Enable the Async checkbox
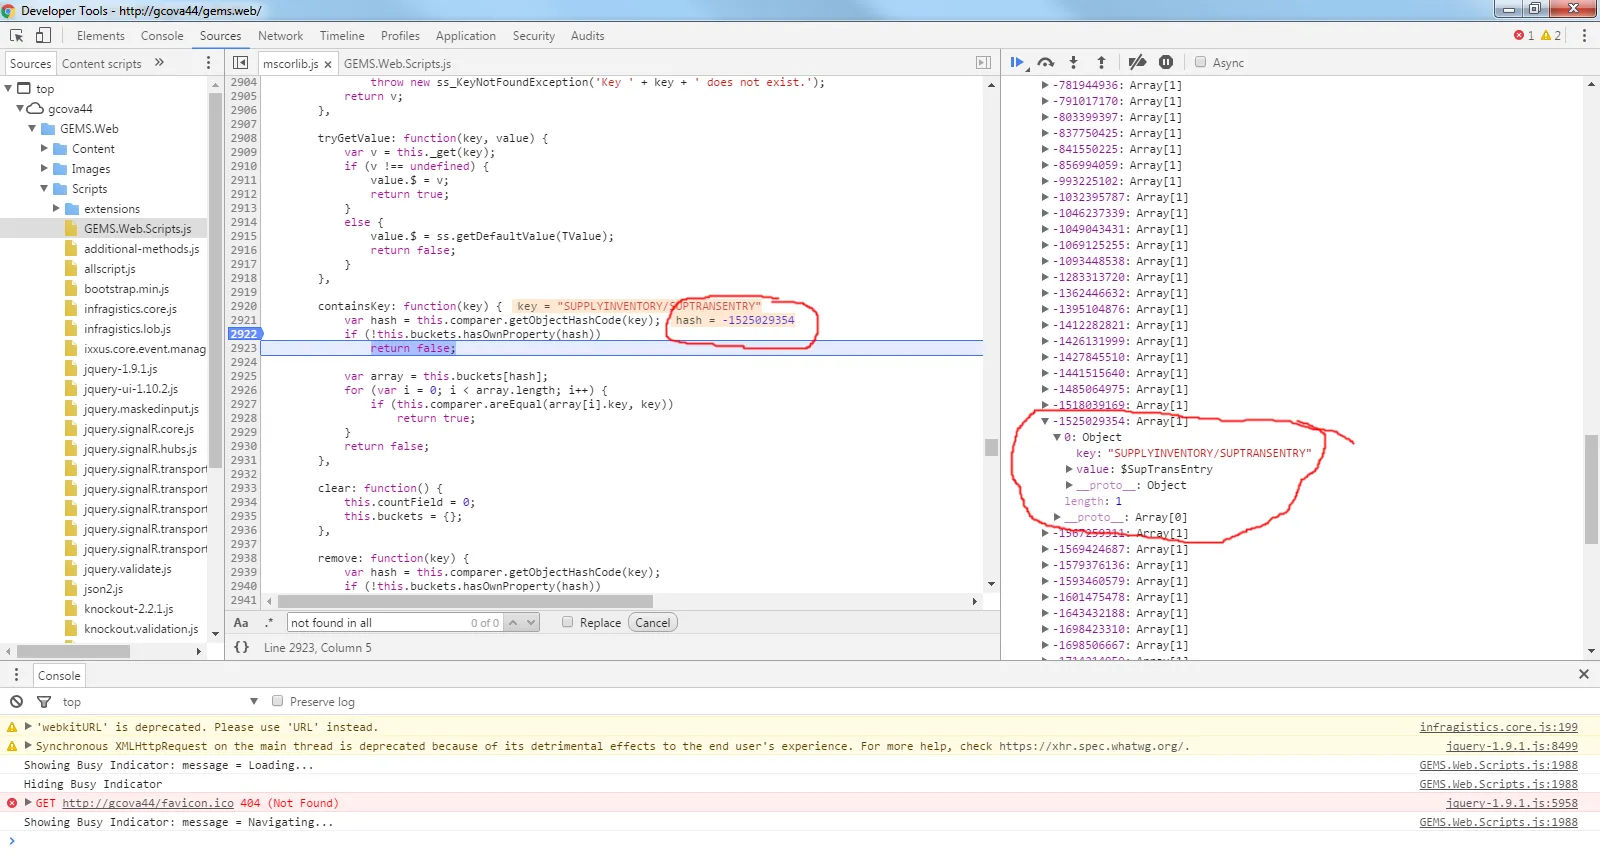 (1201, 62)
